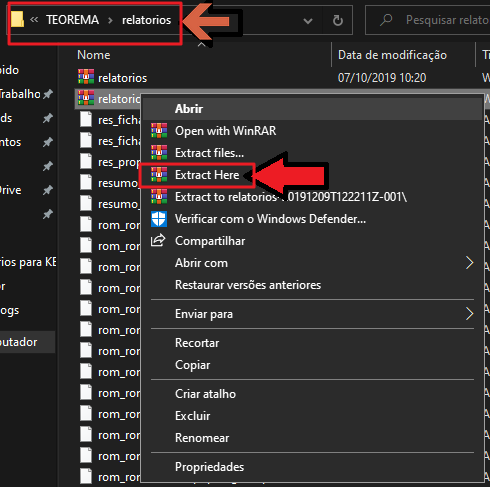Open address bar history dropdown
Image resolution: width=490 pixels, height=487 pixels.
click(x=308, y=21)
